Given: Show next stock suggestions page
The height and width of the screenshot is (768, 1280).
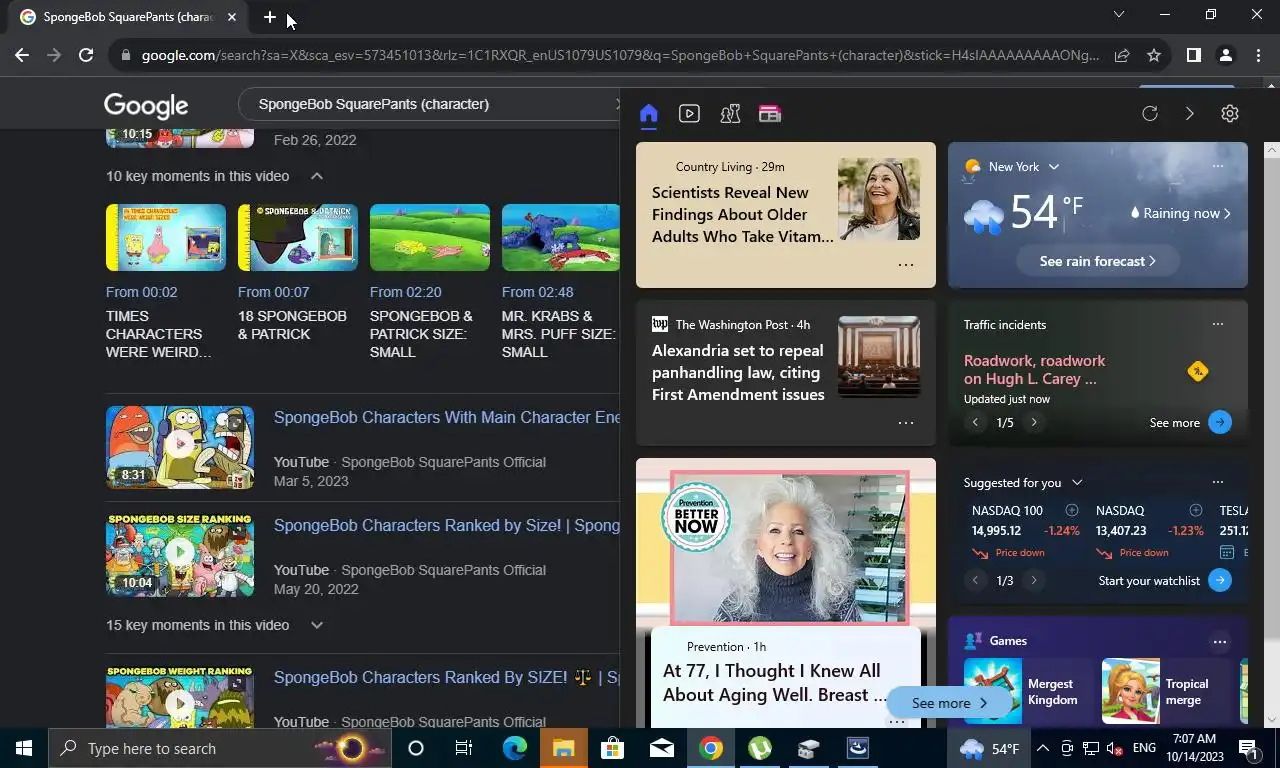Looking at the screenshot, I should click(1034, 580).
